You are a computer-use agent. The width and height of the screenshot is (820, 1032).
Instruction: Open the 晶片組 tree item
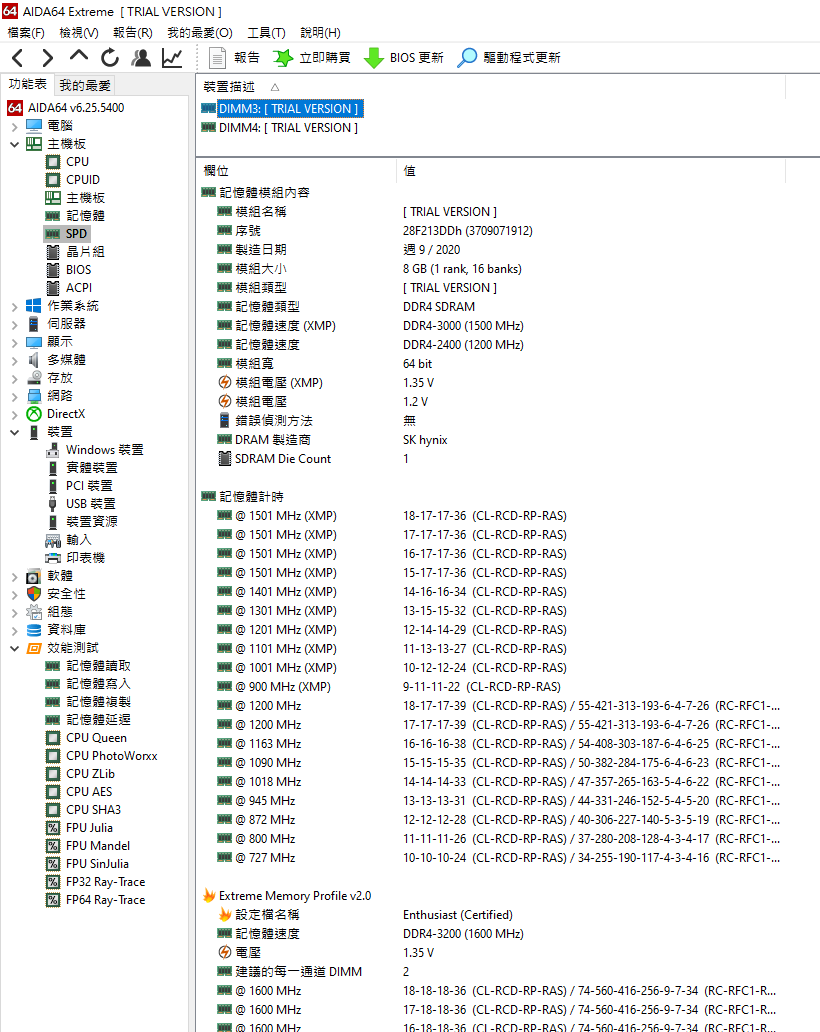point(86,252)
